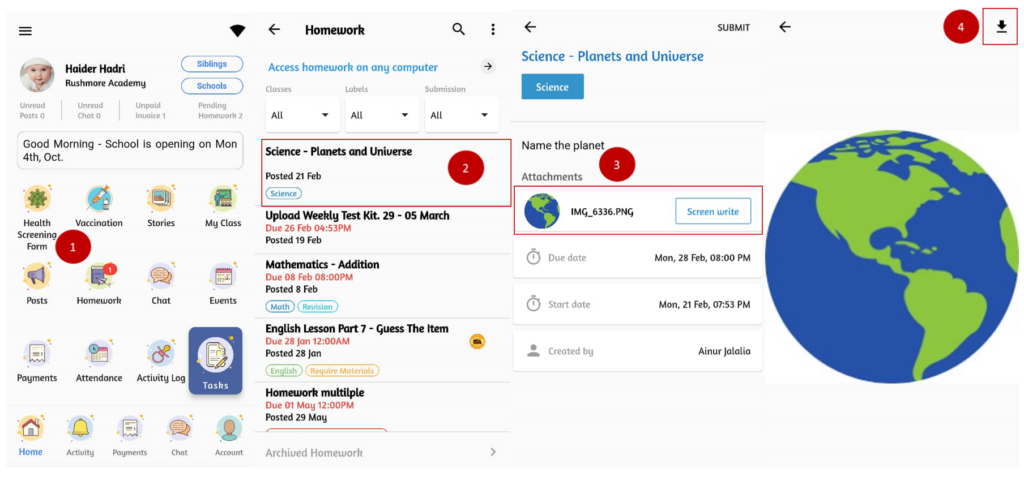The image size is (1024, 481).
Task: Tap the SUBMIT button
Action: tap(733, 28)
